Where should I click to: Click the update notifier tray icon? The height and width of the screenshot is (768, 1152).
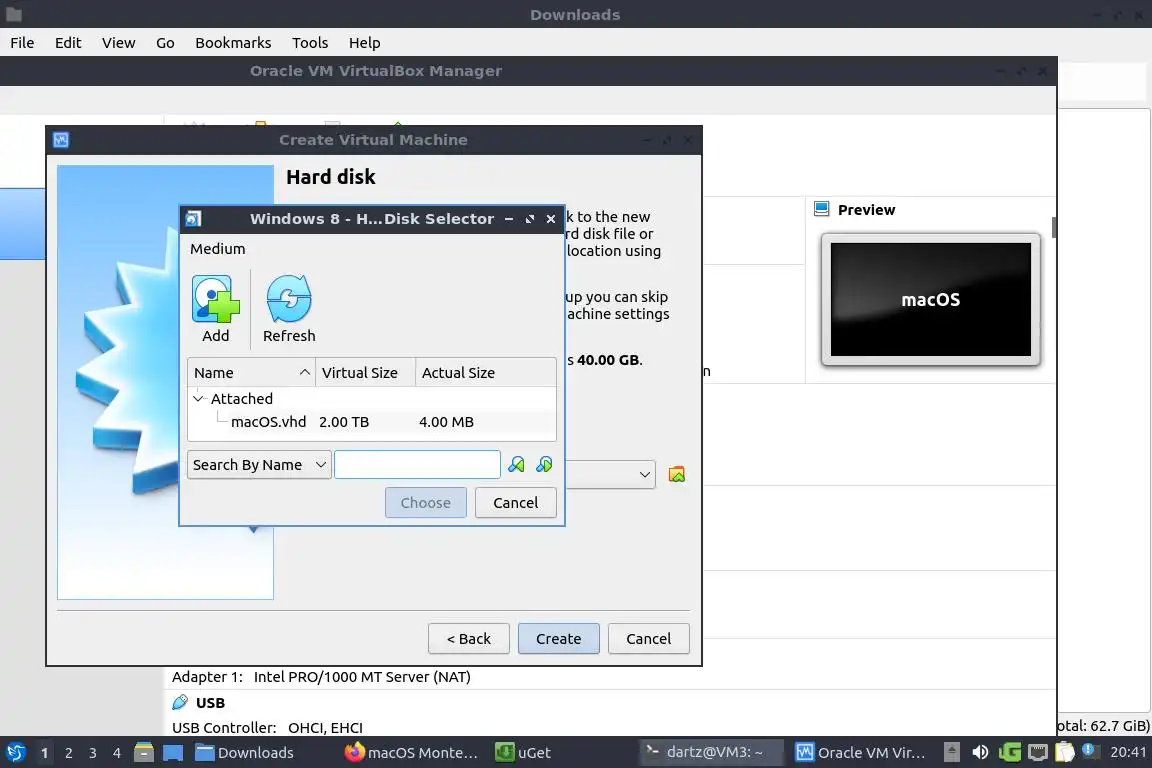pos(1090,750)
